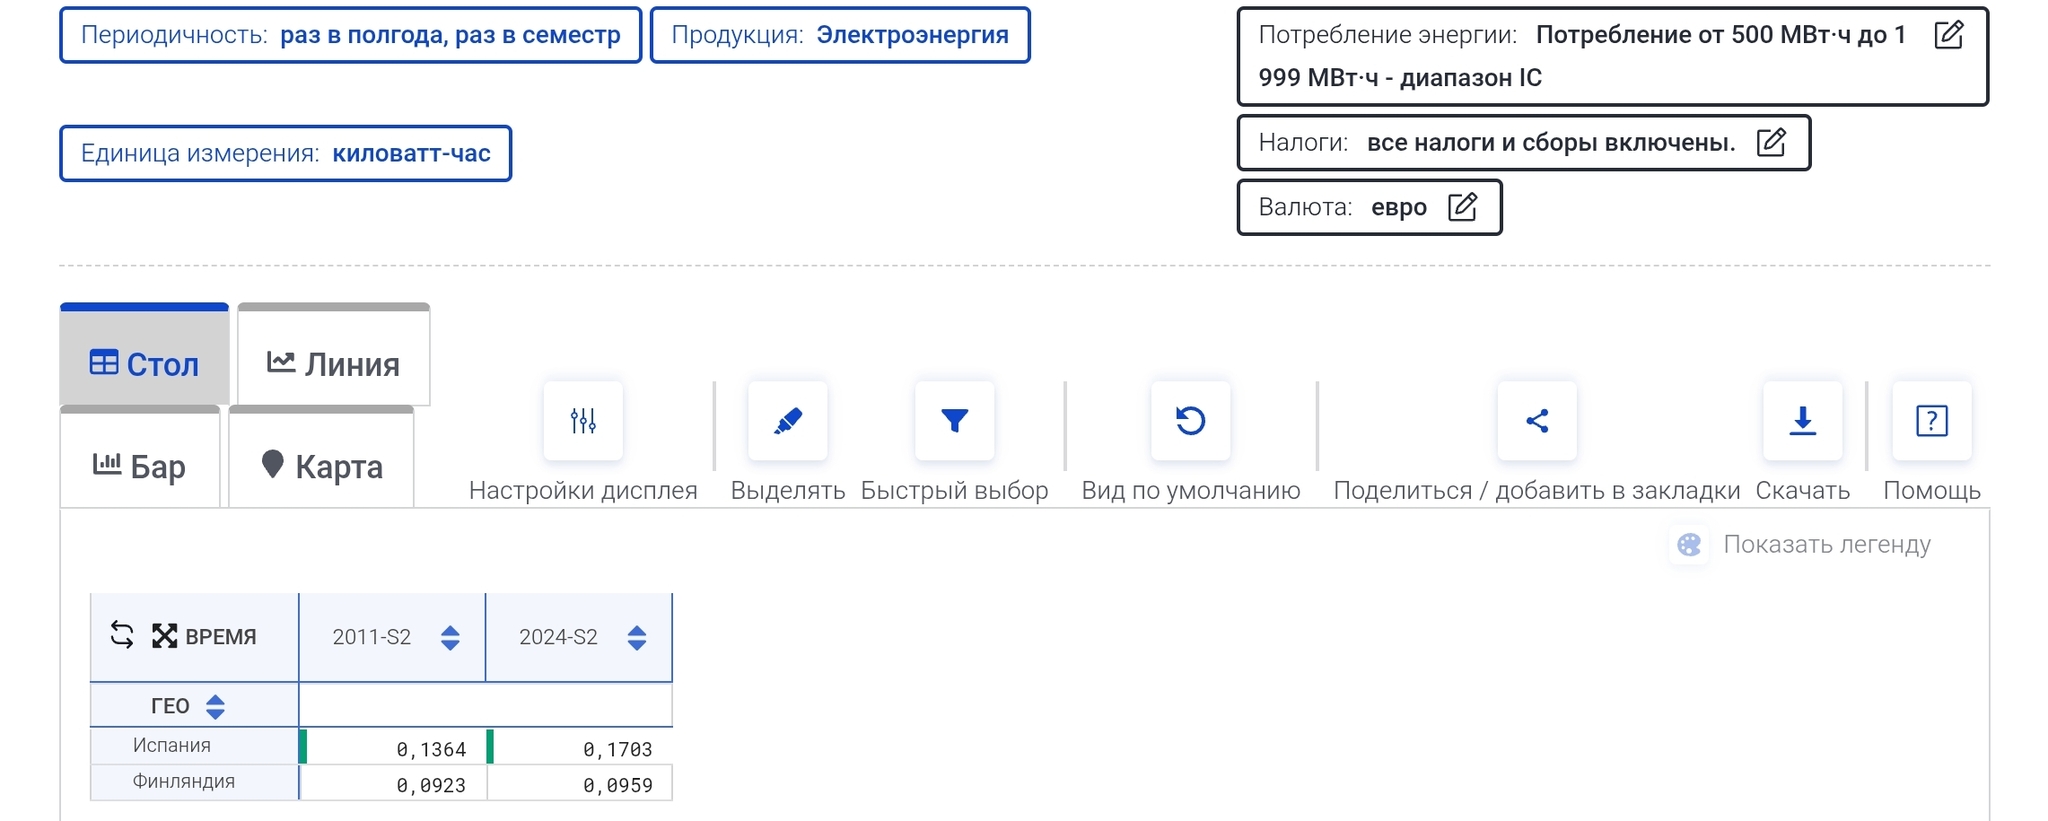This screenshot has height=821, width=2048.
Task: Open the Карта map tab
Action: pos(322,466)
